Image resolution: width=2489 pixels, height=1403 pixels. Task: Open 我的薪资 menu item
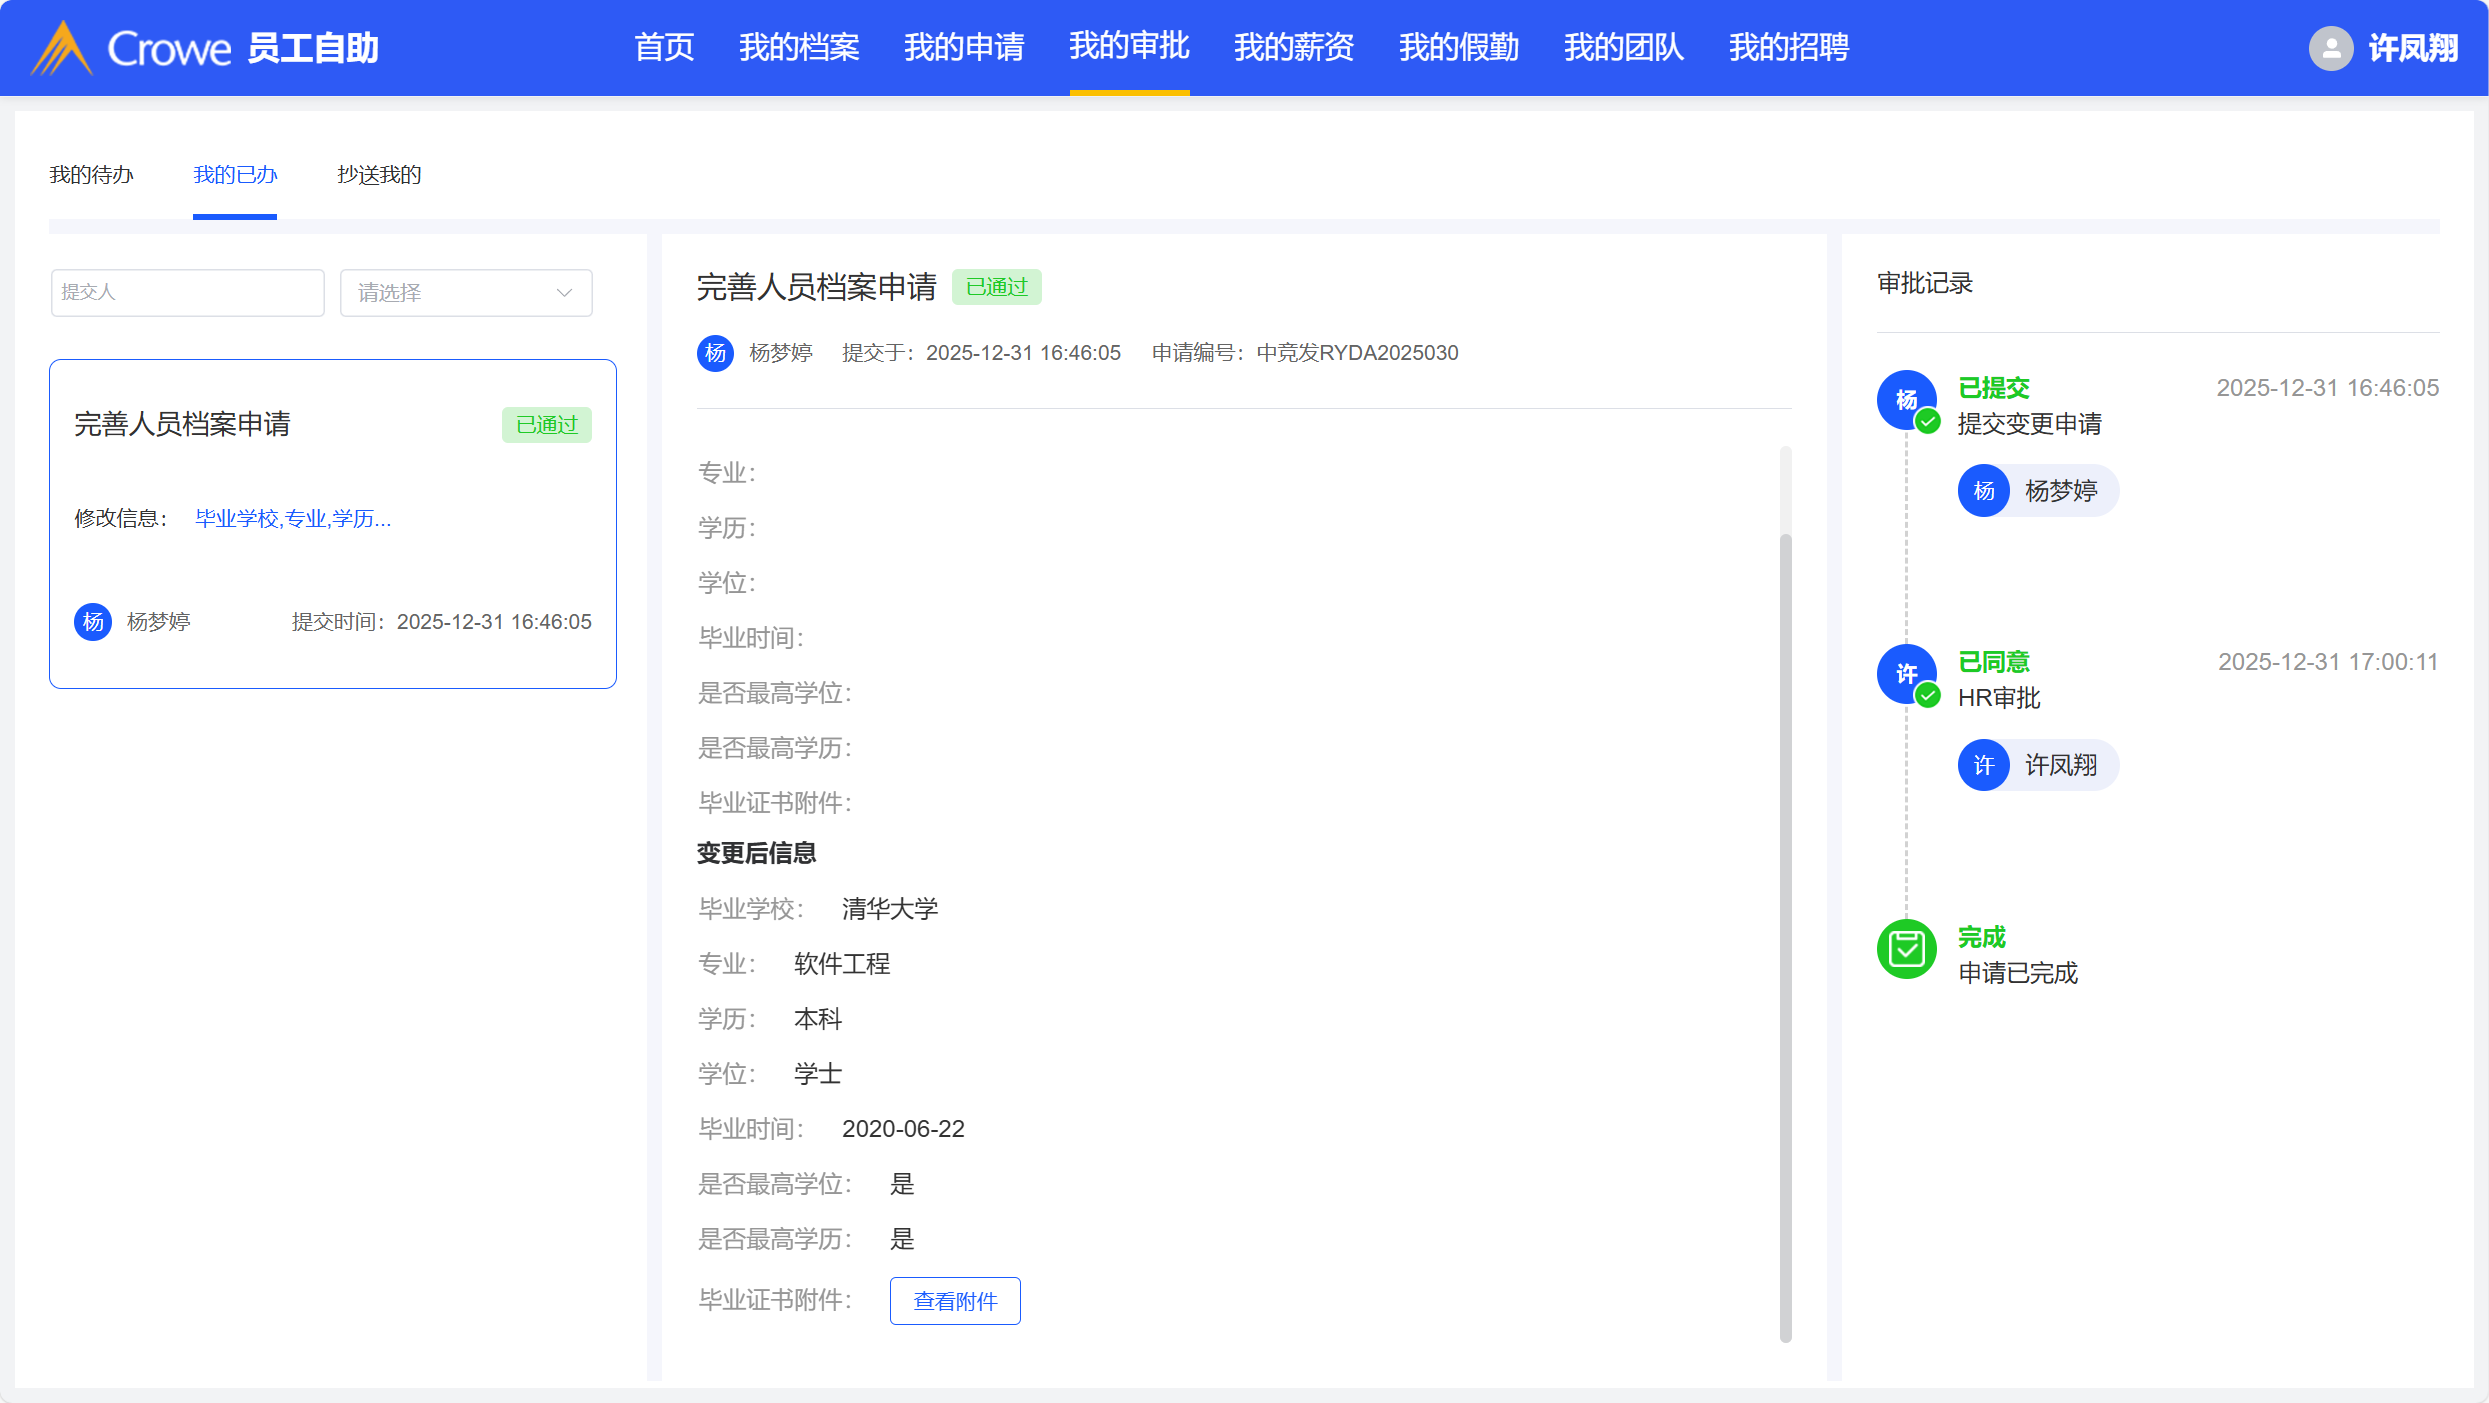pyautogui.click(x=1294, y=47)
